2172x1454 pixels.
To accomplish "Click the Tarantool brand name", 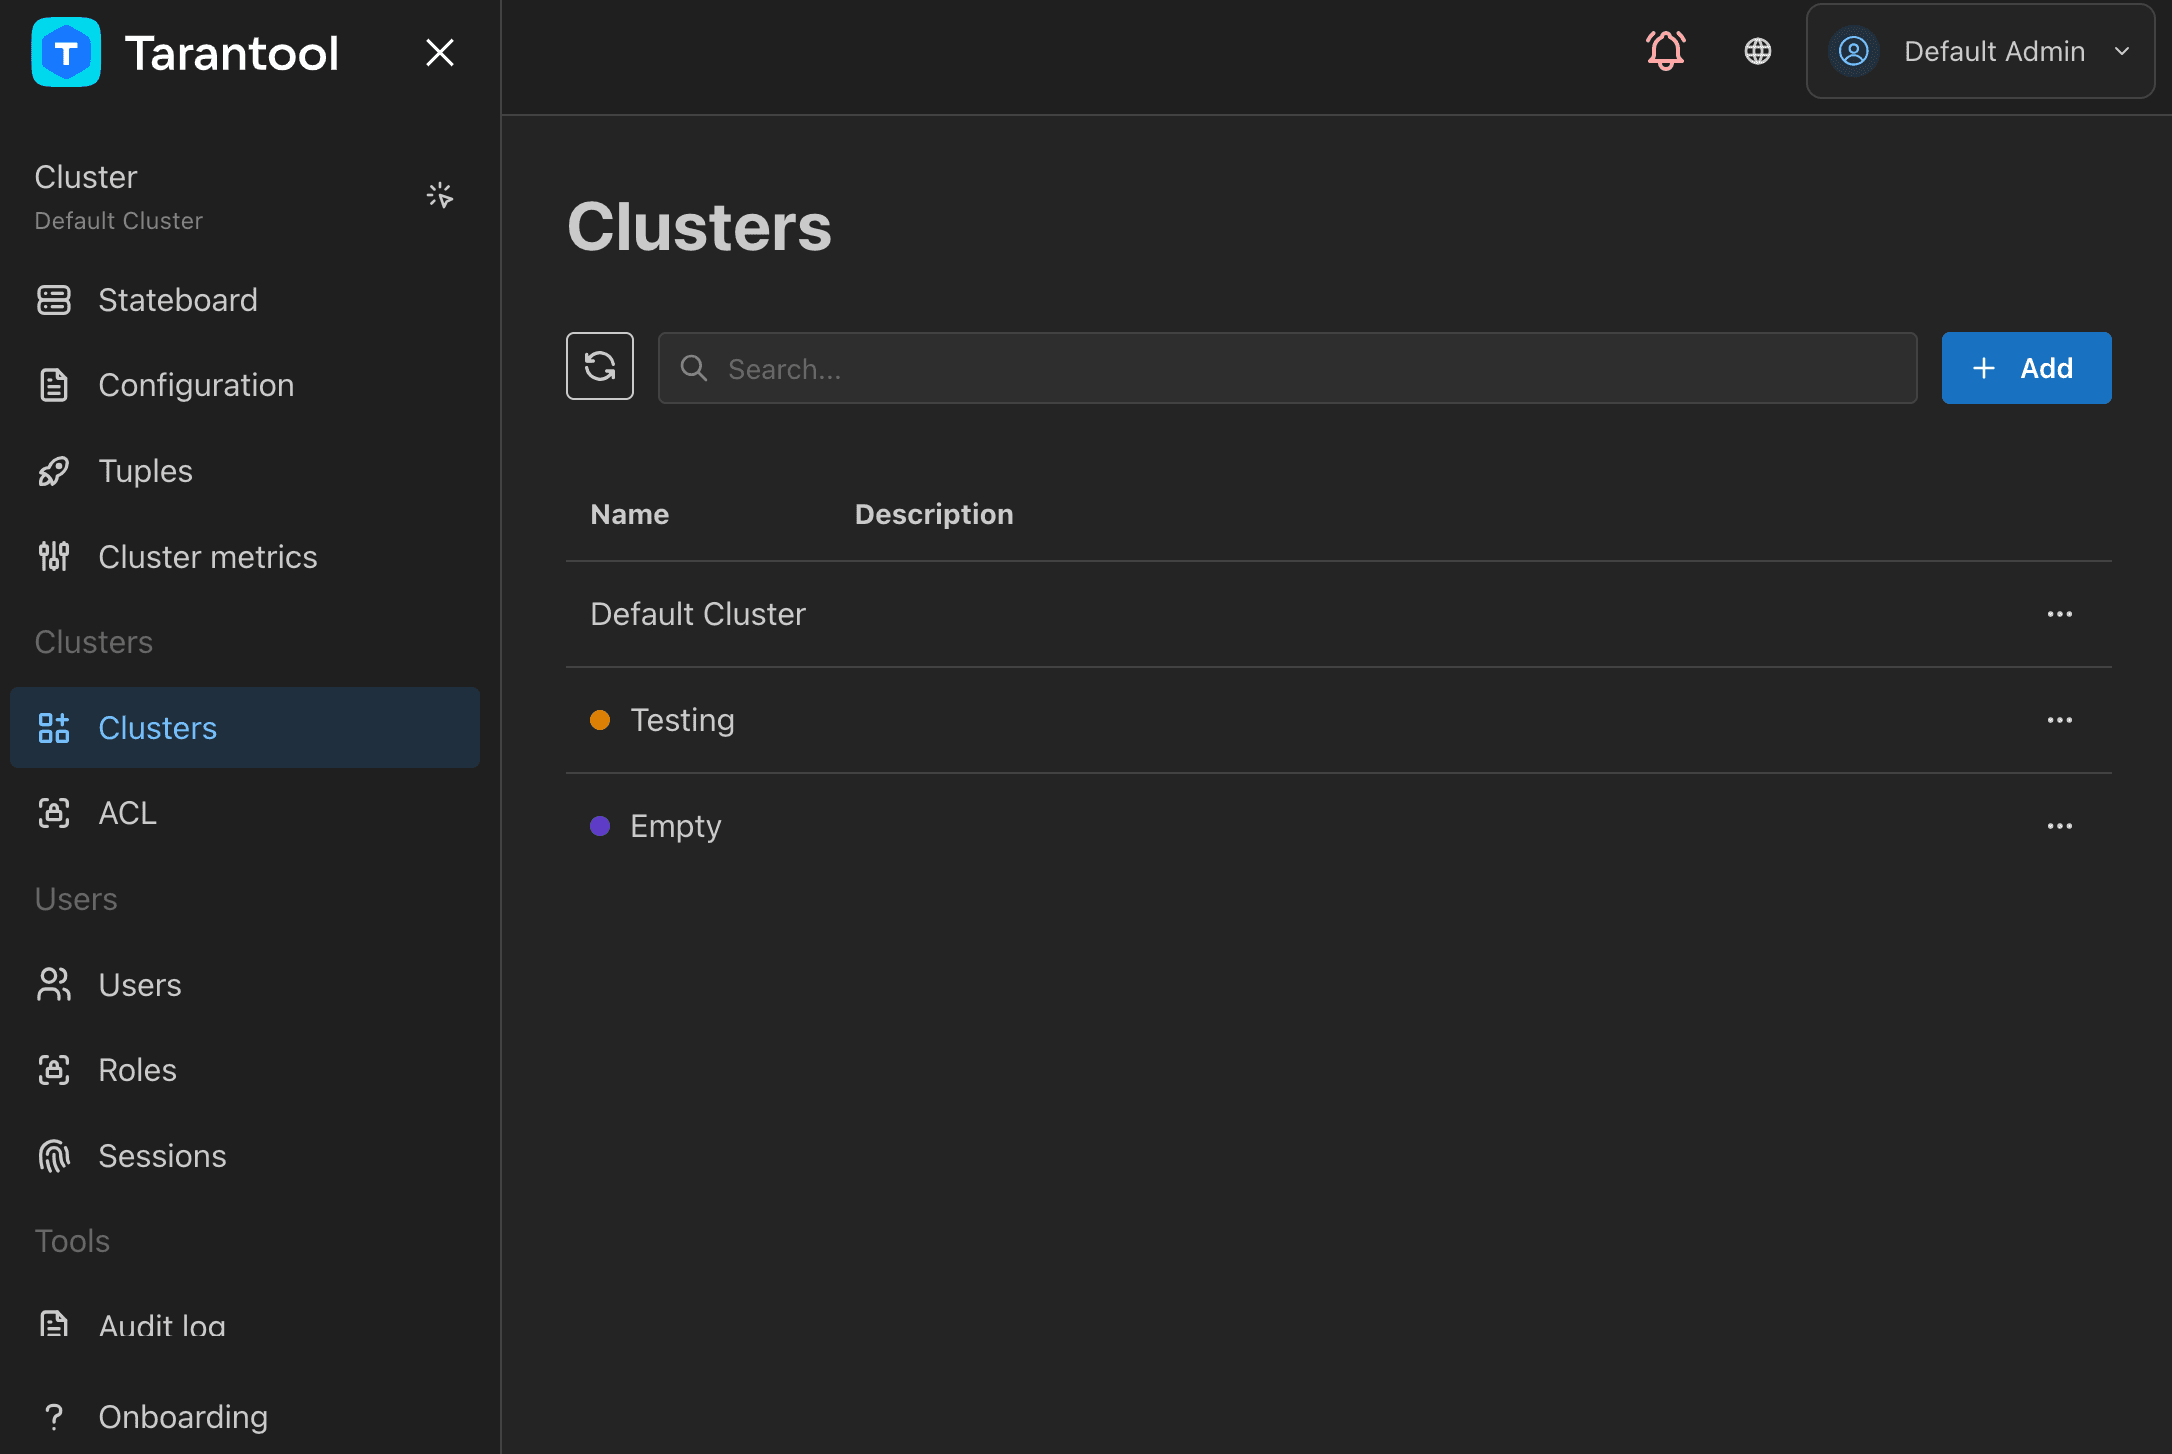I will tap(232, 53).
